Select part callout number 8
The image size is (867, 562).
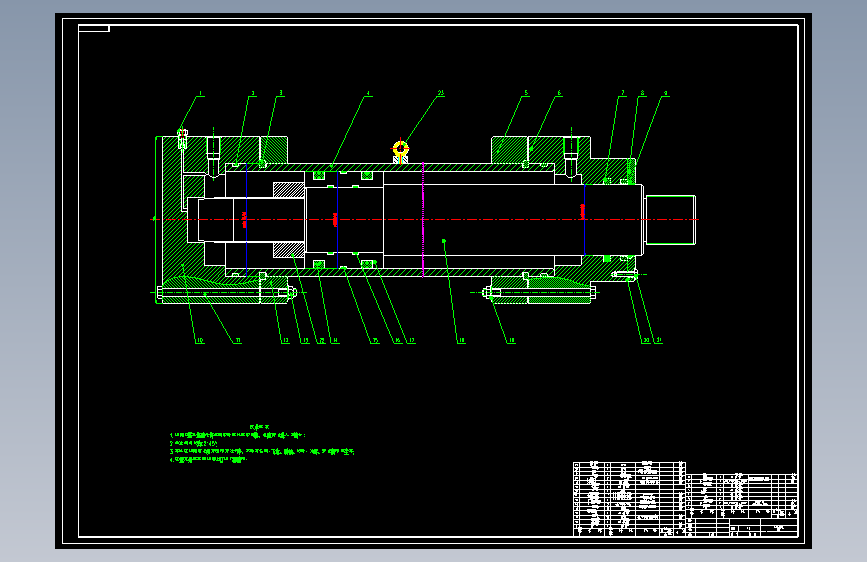point(643,93)
